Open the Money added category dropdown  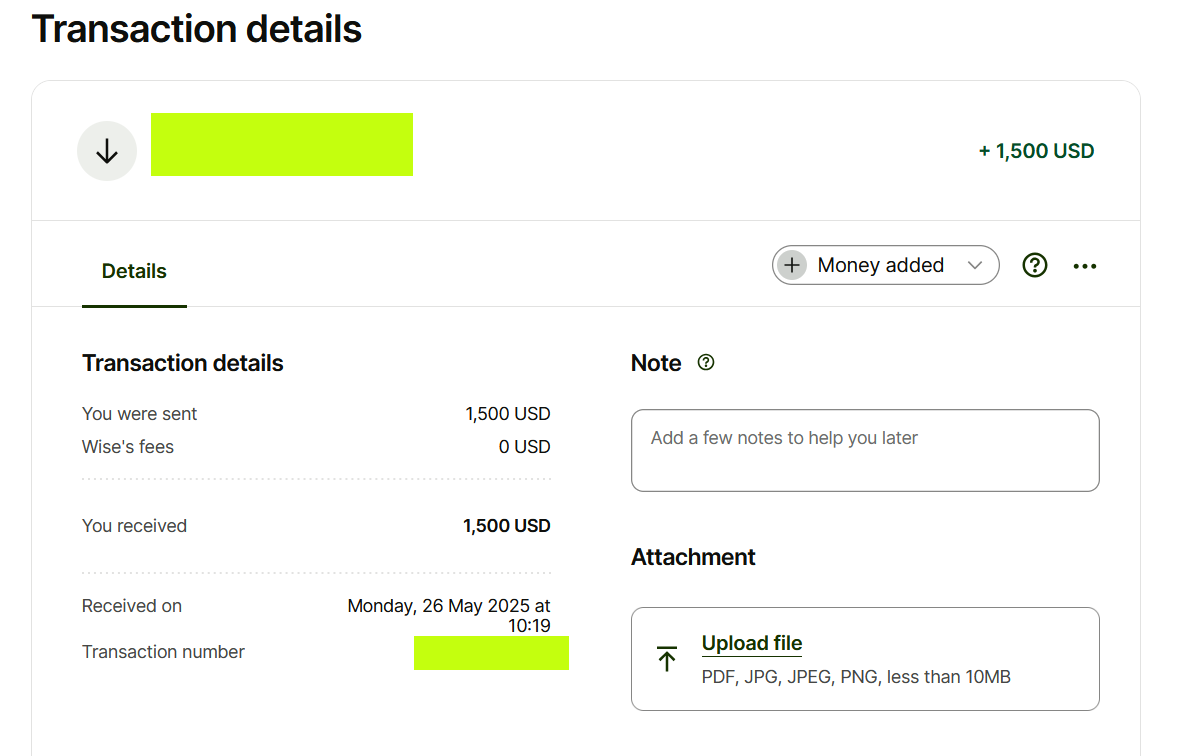[x=882, y=265]
